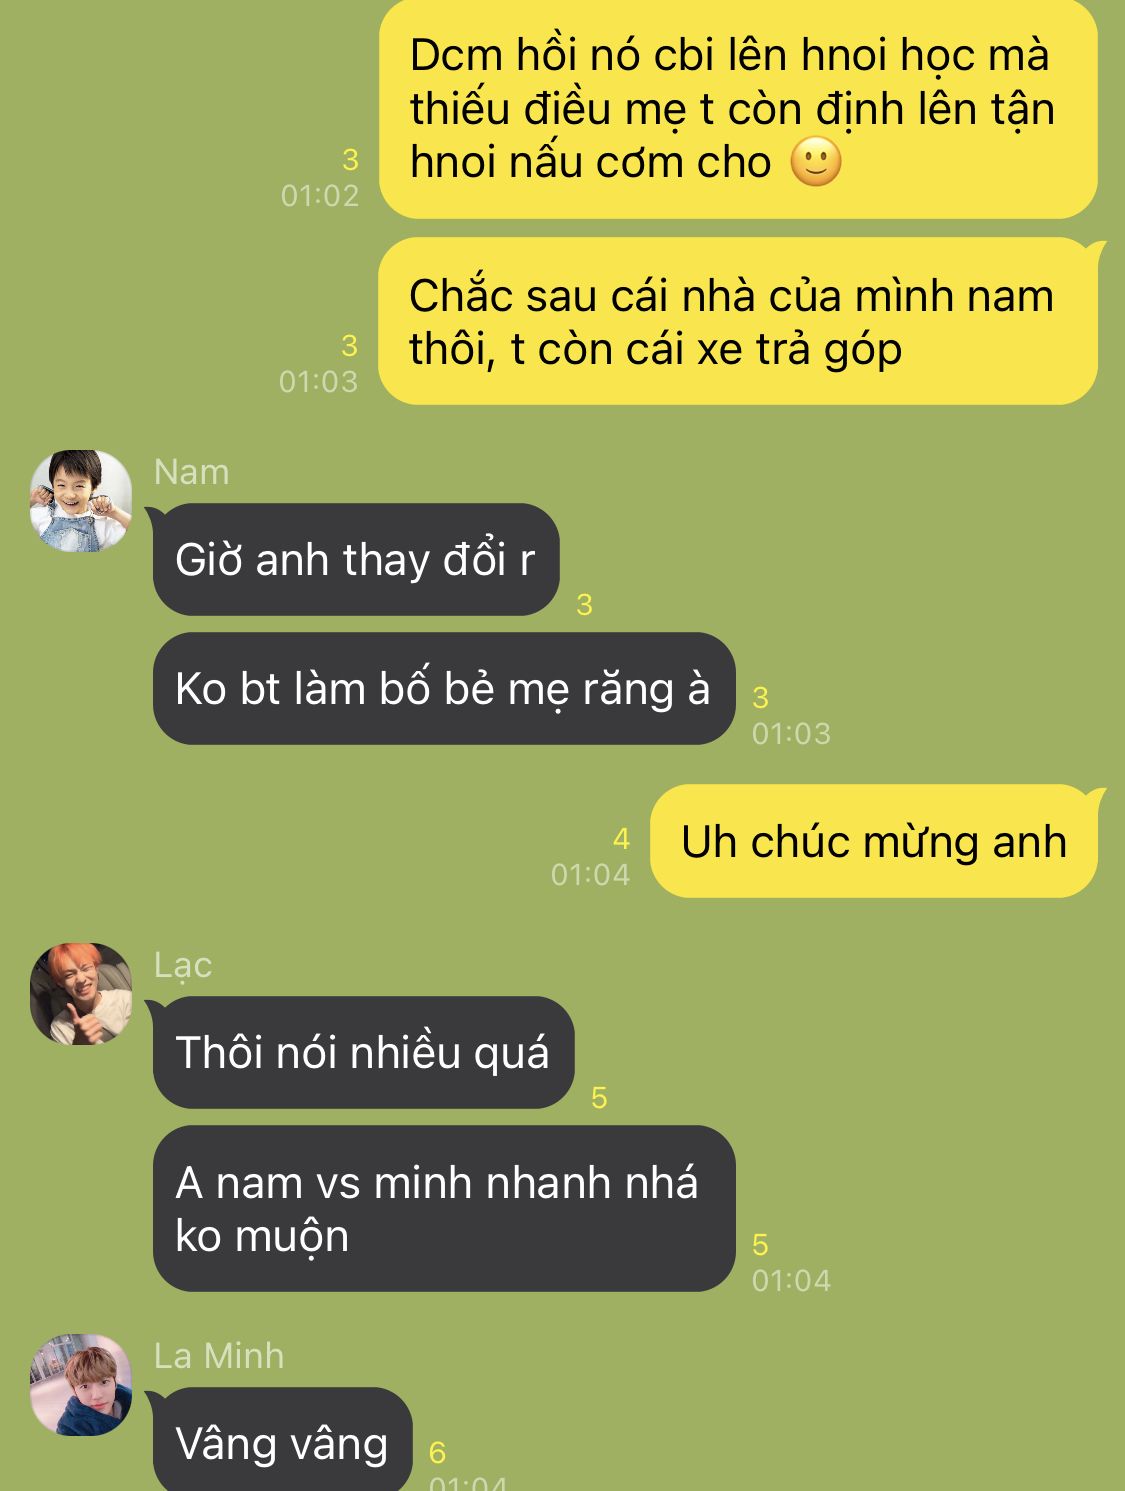Tap the 01:02 timestamp of first message

(x=320, y=195)
